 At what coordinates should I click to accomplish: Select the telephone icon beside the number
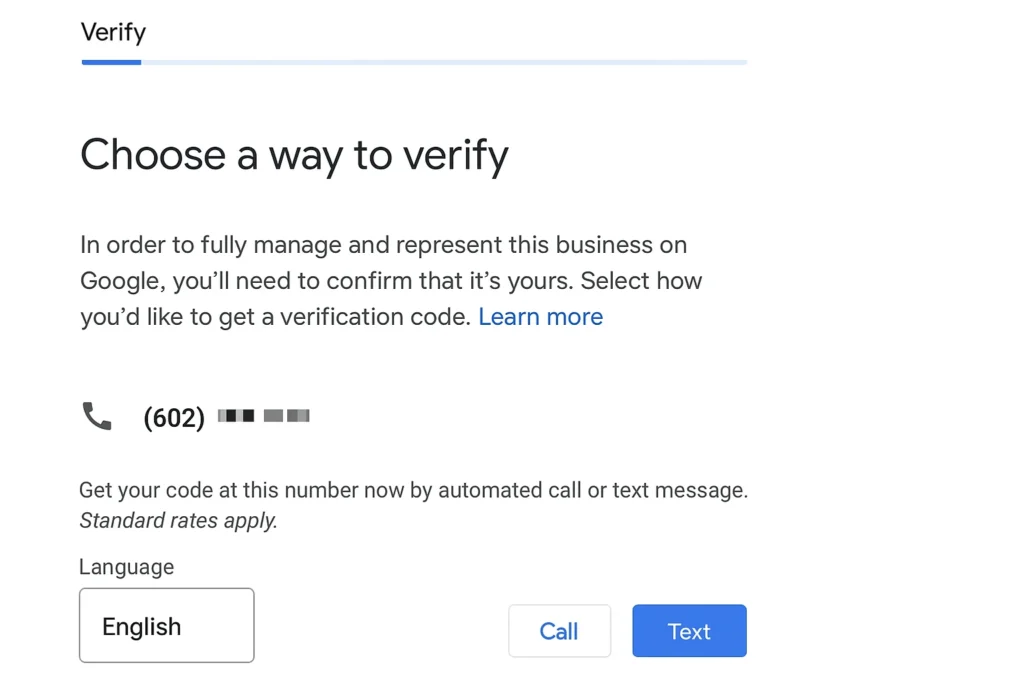point(95,416)
